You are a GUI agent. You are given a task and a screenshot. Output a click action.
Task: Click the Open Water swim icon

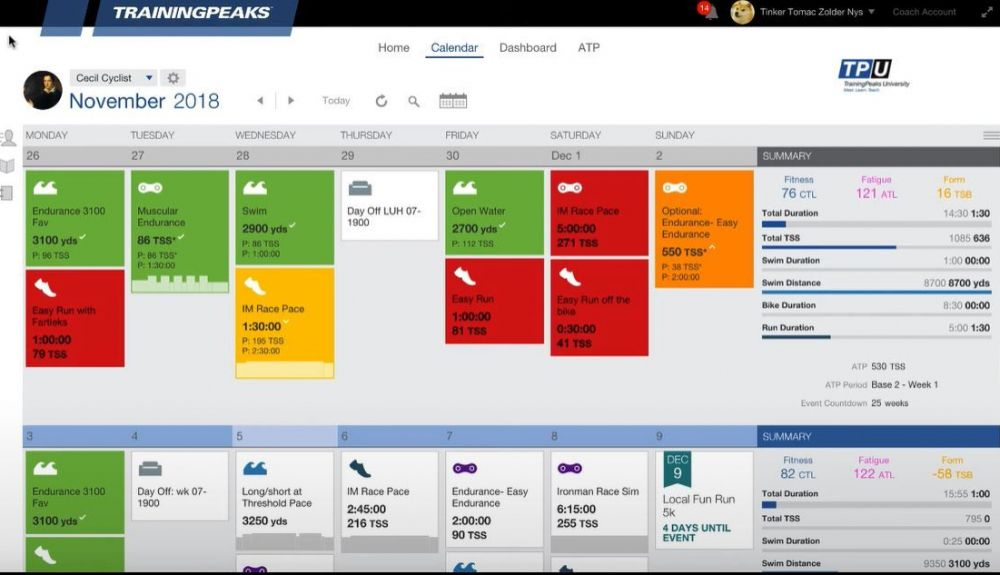click(x=465, y=187)
